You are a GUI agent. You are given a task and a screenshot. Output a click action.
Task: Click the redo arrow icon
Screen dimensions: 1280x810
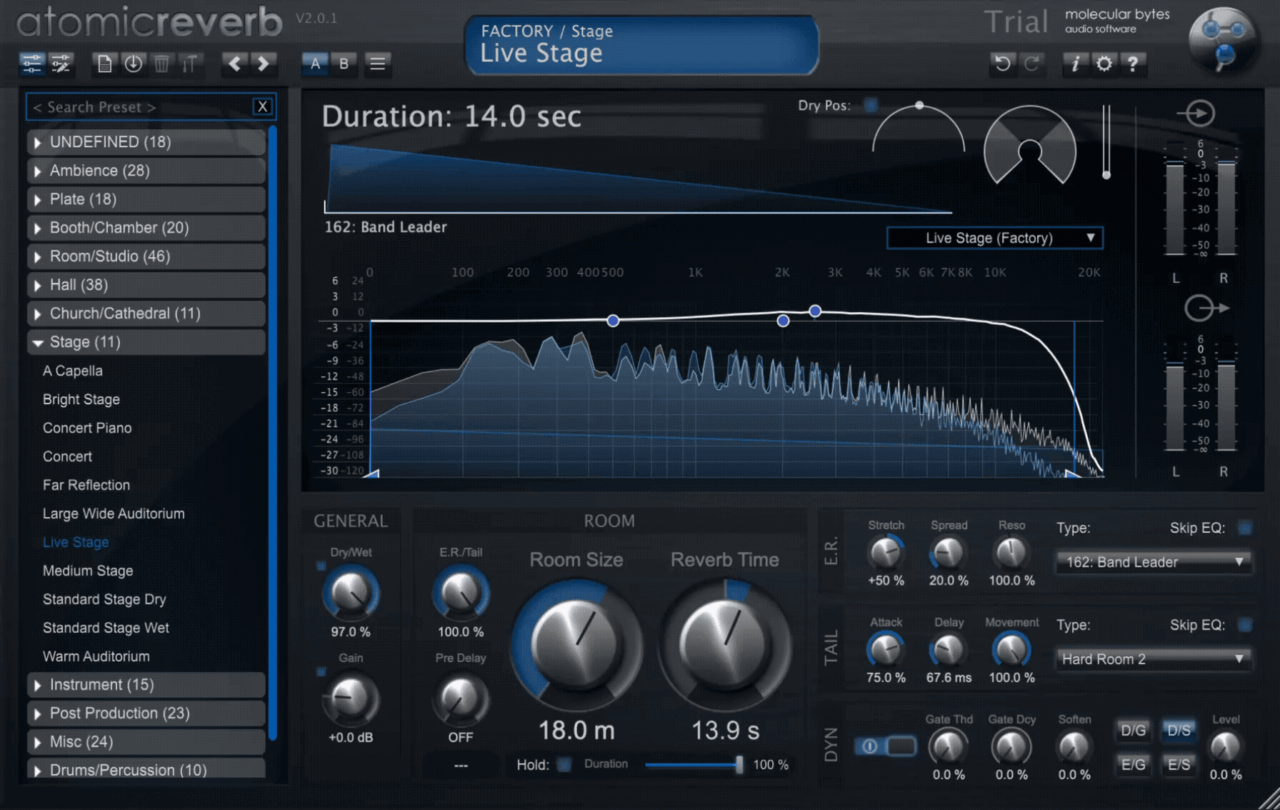(1032, 64)
